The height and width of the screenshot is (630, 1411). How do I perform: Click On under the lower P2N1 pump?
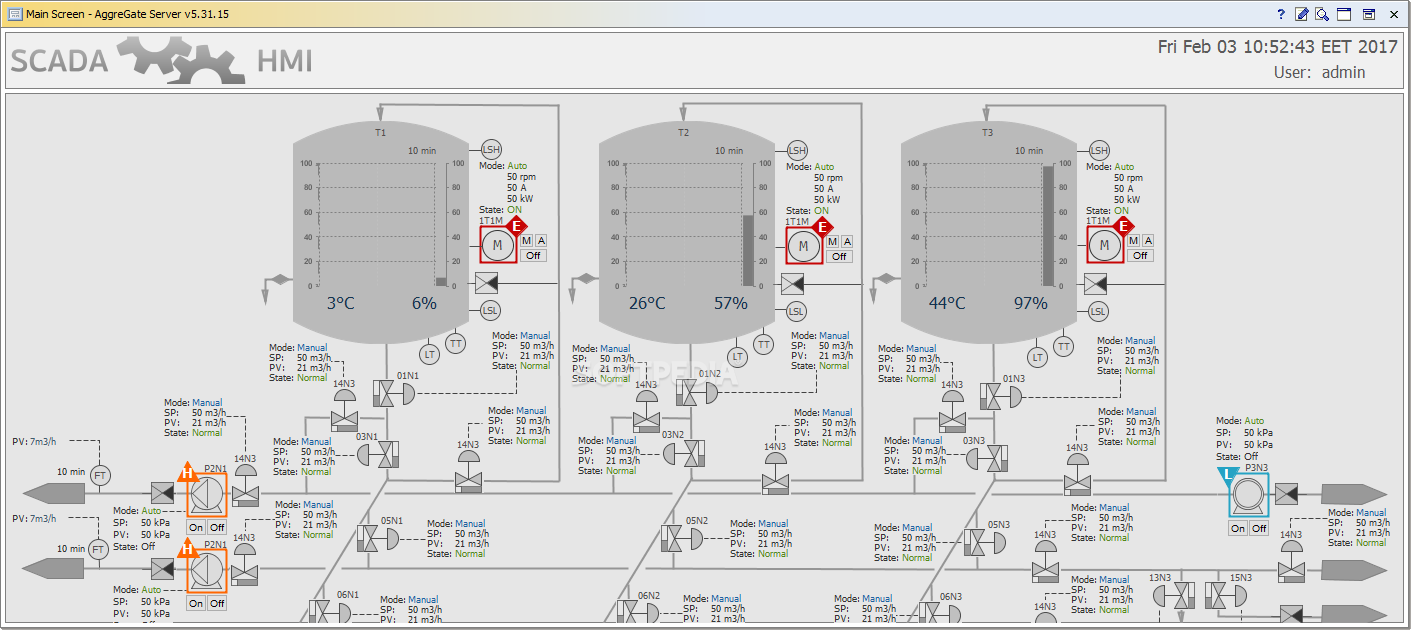[196, 603]
